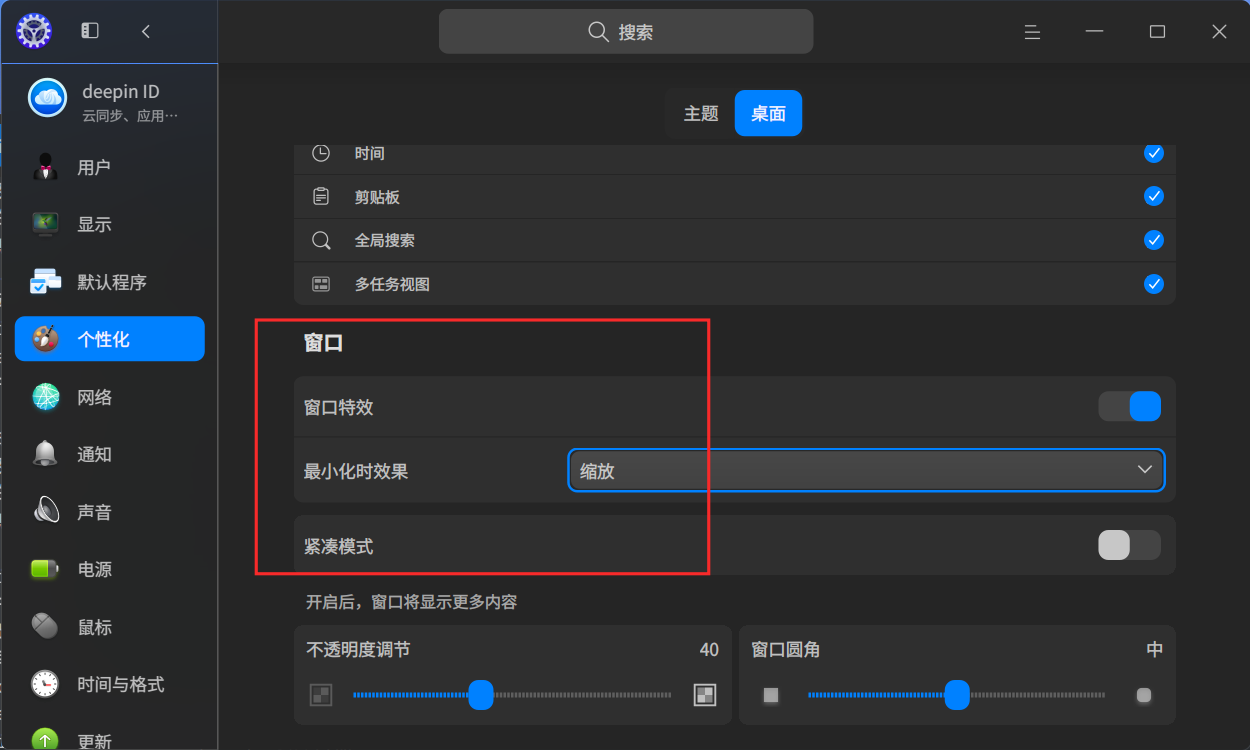Click the opacity value 40
The image size is (1250, 750).
coord(709,650)
